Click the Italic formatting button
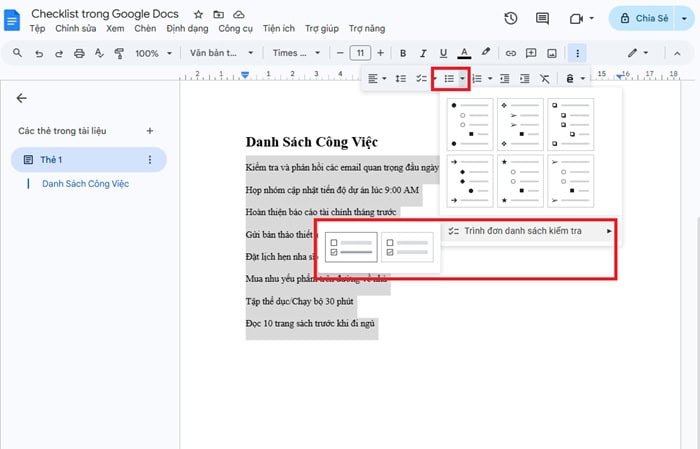Image resolution: width=700 pixels, height=449 pixels. (423, 53)
